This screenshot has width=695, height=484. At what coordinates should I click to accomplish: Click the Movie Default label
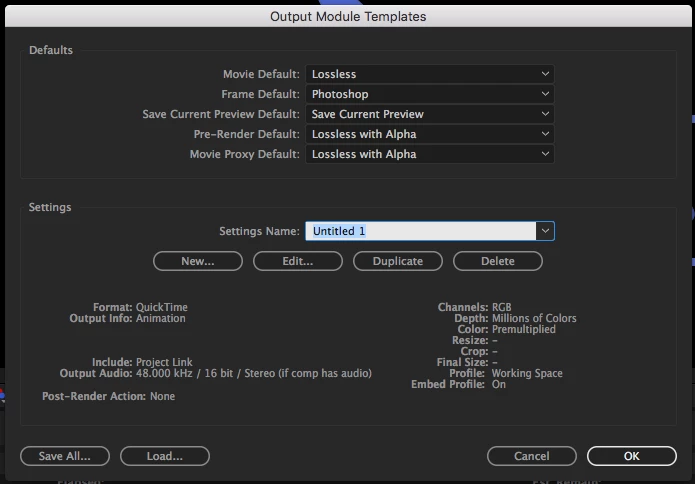pyautogui.click(x=262, y=74)
